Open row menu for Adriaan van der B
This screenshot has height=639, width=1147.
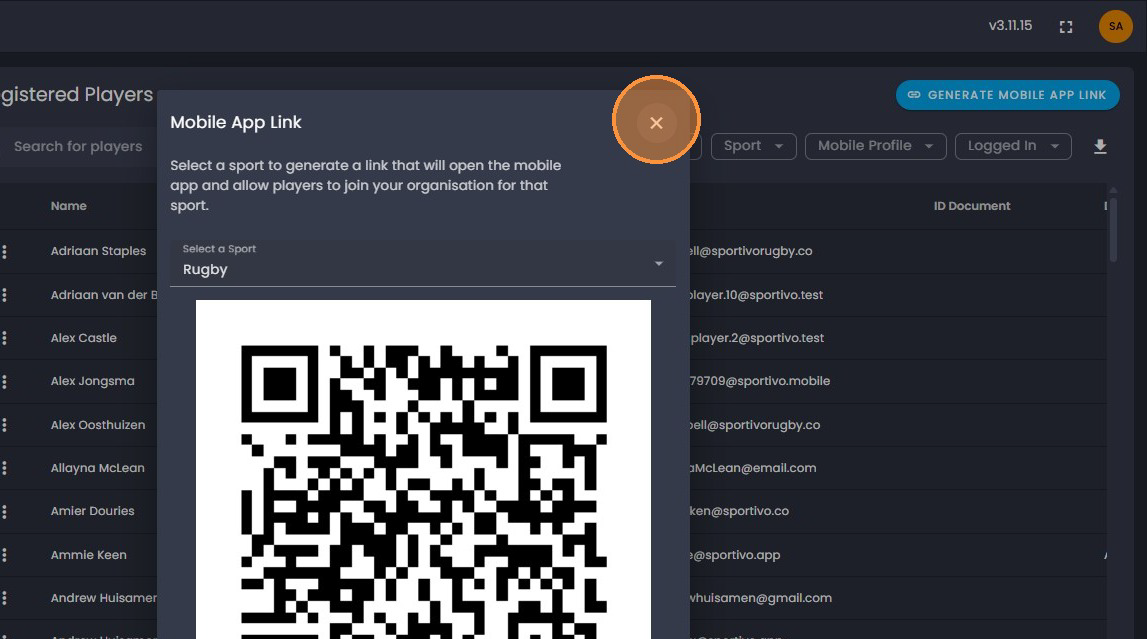(4, 295)
